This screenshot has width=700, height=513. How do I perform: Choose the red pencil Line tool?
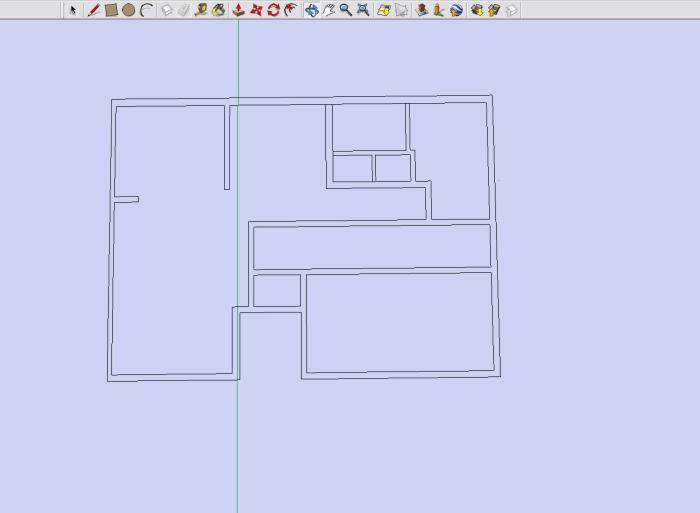coord(94,10)
